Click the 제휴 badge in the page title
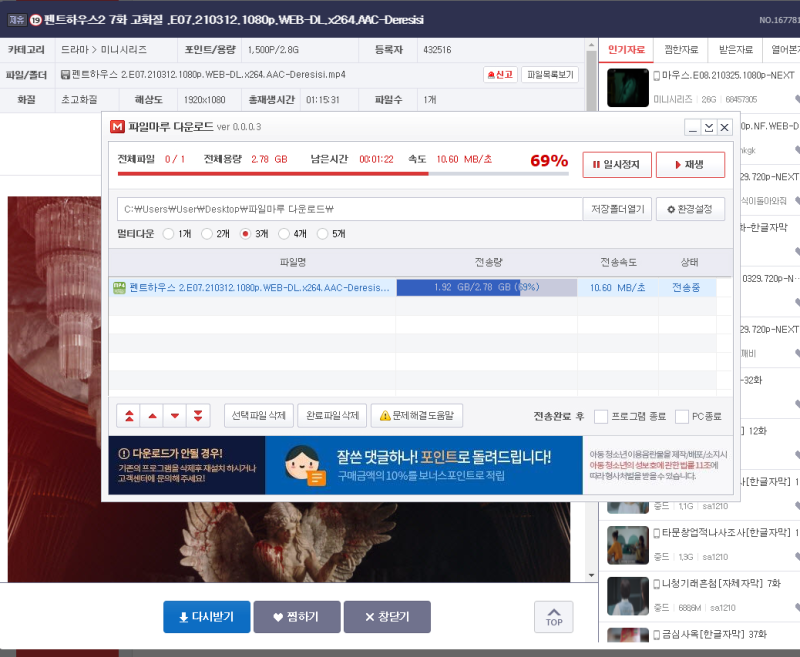800x657 pixels. coord(17,20)
